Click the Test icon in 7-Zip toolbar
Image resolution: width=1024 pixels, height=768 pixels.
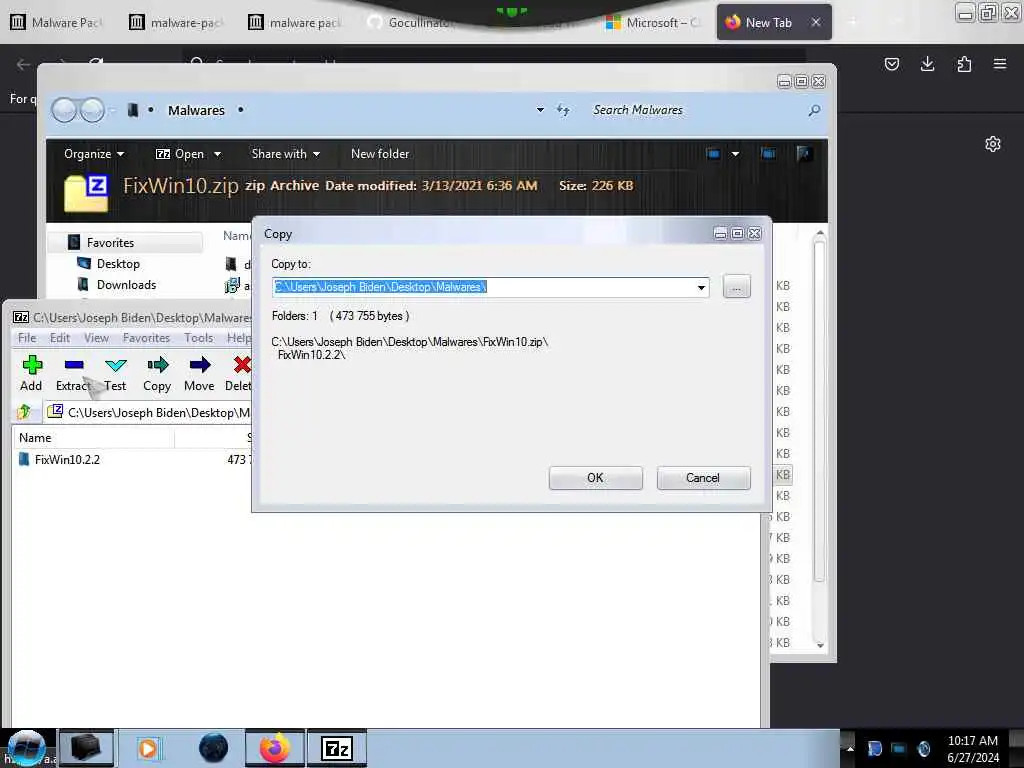116,364
